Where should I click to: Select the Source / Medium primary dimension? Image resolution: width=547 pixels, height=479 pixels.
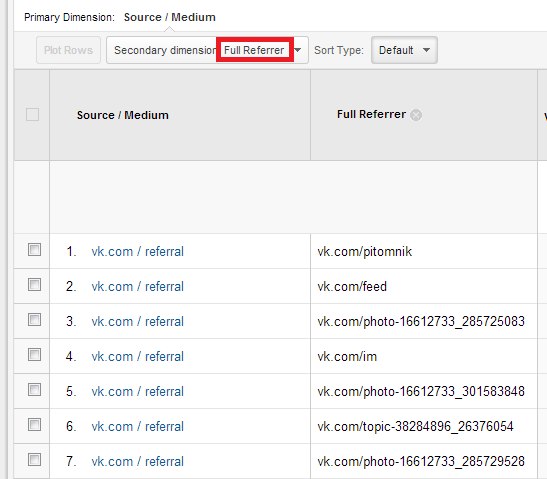[170, 17]
